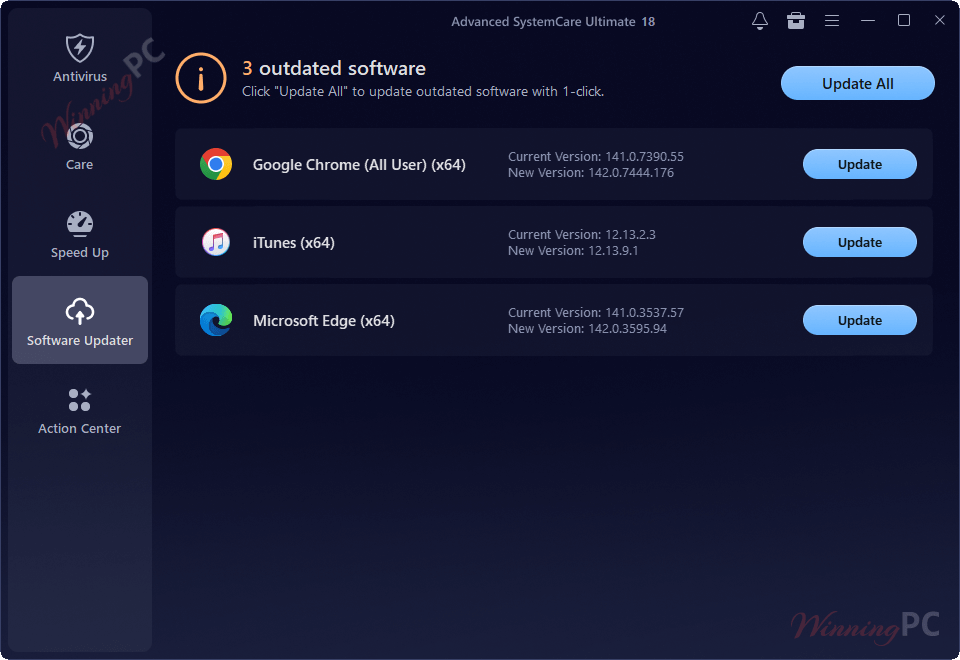Image resolution: width=960 pixels, height=660 pixels.
Task: Click Chrome new version 142.0.7444.176
Action: point(591,173)
